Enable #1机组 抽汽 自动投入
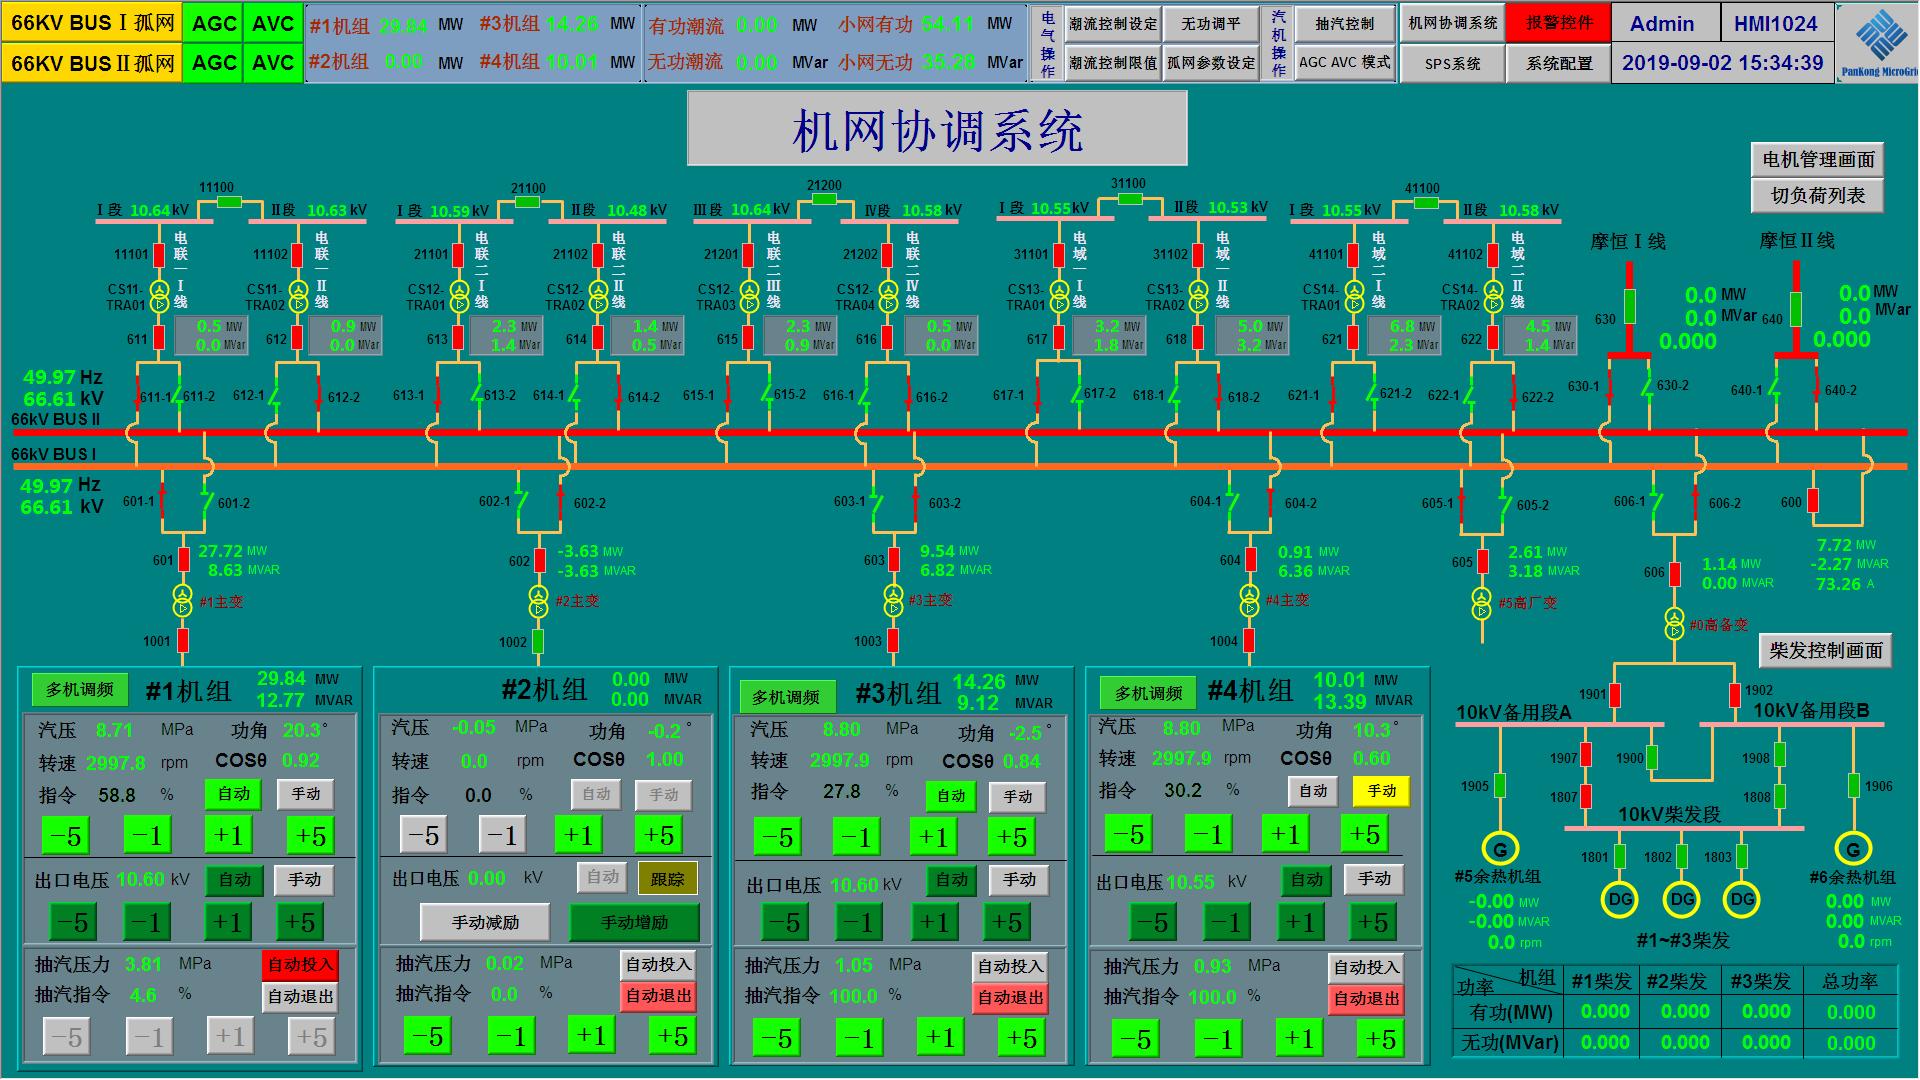The image size is (1920, 1080). (300, 965)
